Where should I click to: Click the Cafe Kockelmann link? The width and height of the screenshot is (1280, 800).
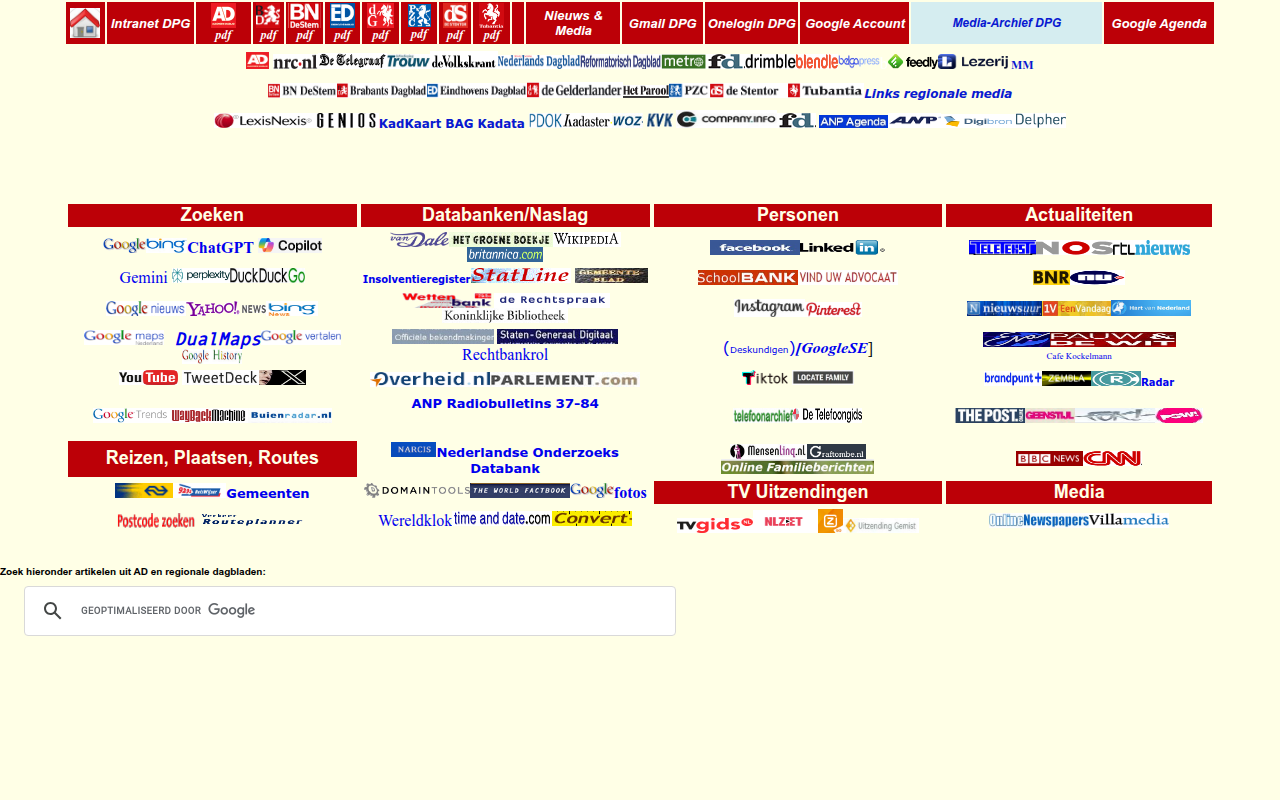coord(1079,356)
